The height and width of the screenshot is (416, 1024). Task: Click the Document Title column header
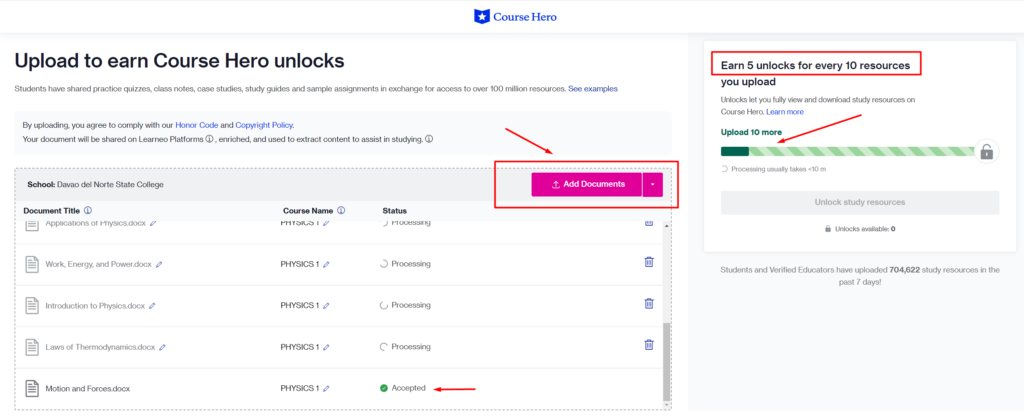coord(52,211)
